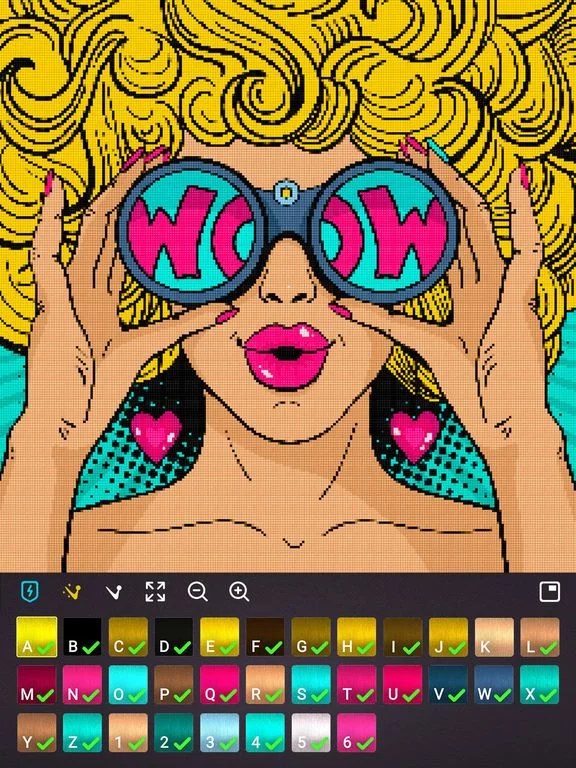Pick golden swatch J
Screen dimensions: 576x768
tap(448, 637)
